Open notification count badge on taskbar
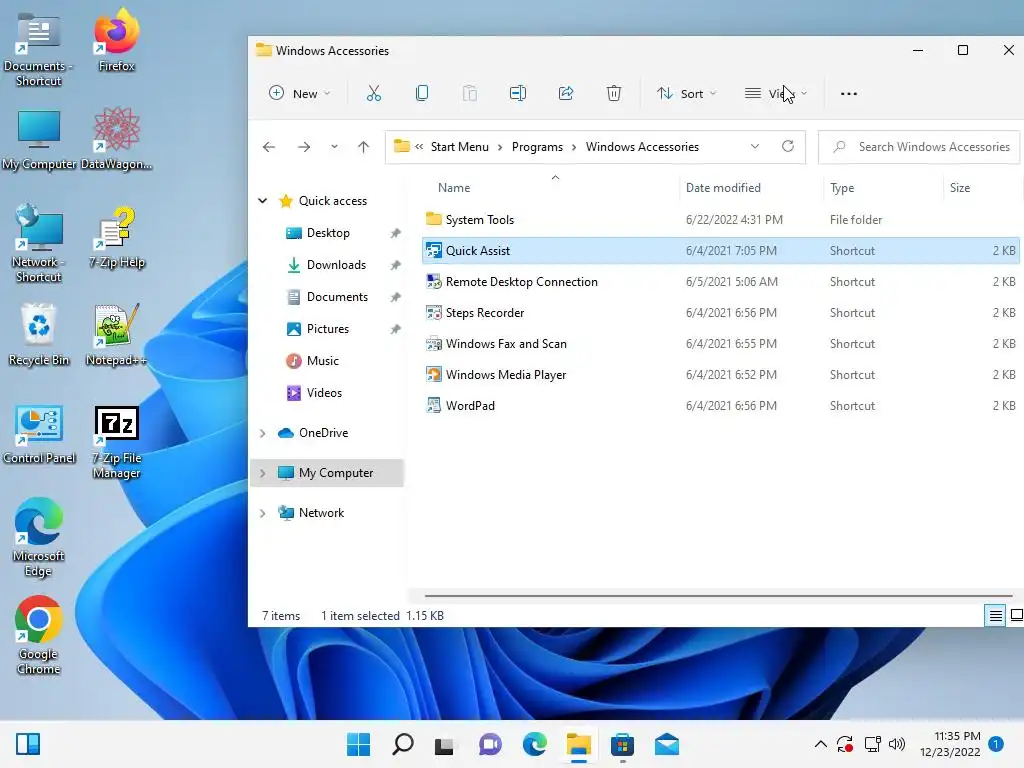 point(996,743)
